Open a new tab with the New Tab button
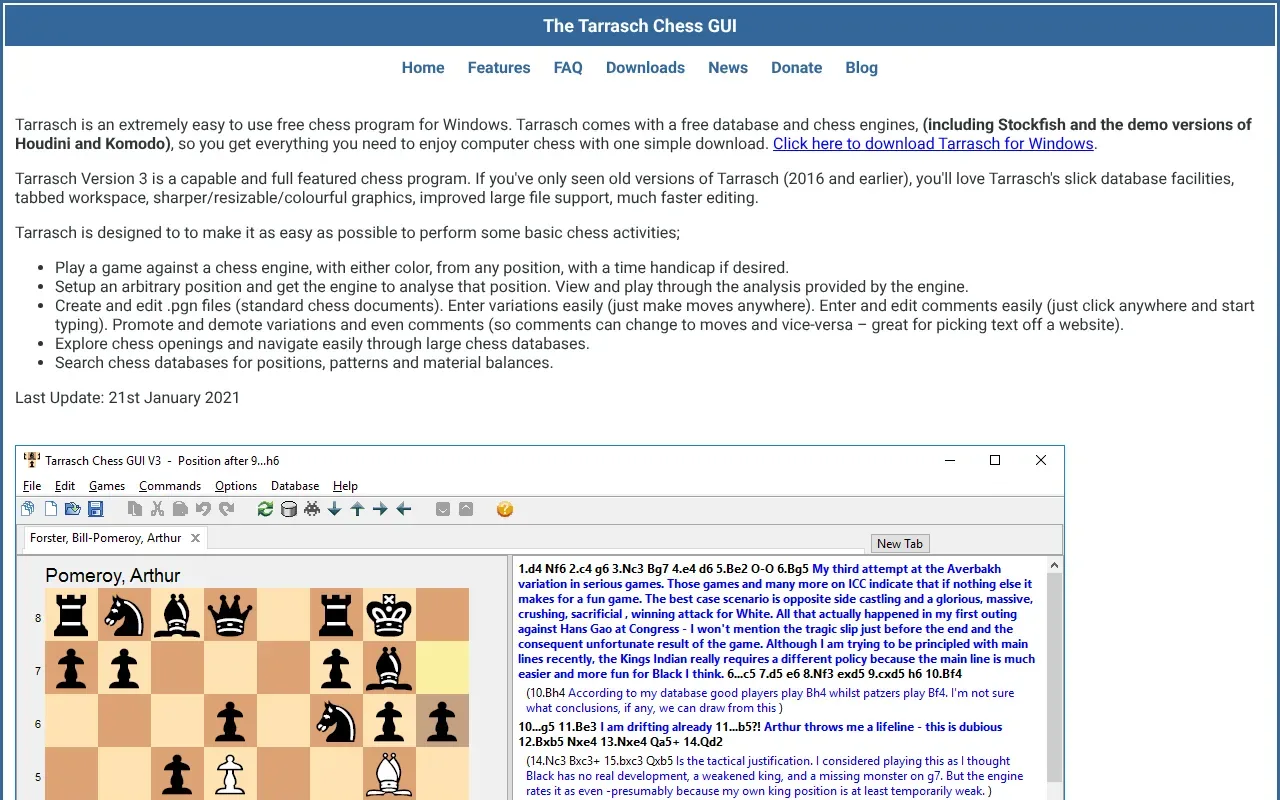 tap(899, 543)
